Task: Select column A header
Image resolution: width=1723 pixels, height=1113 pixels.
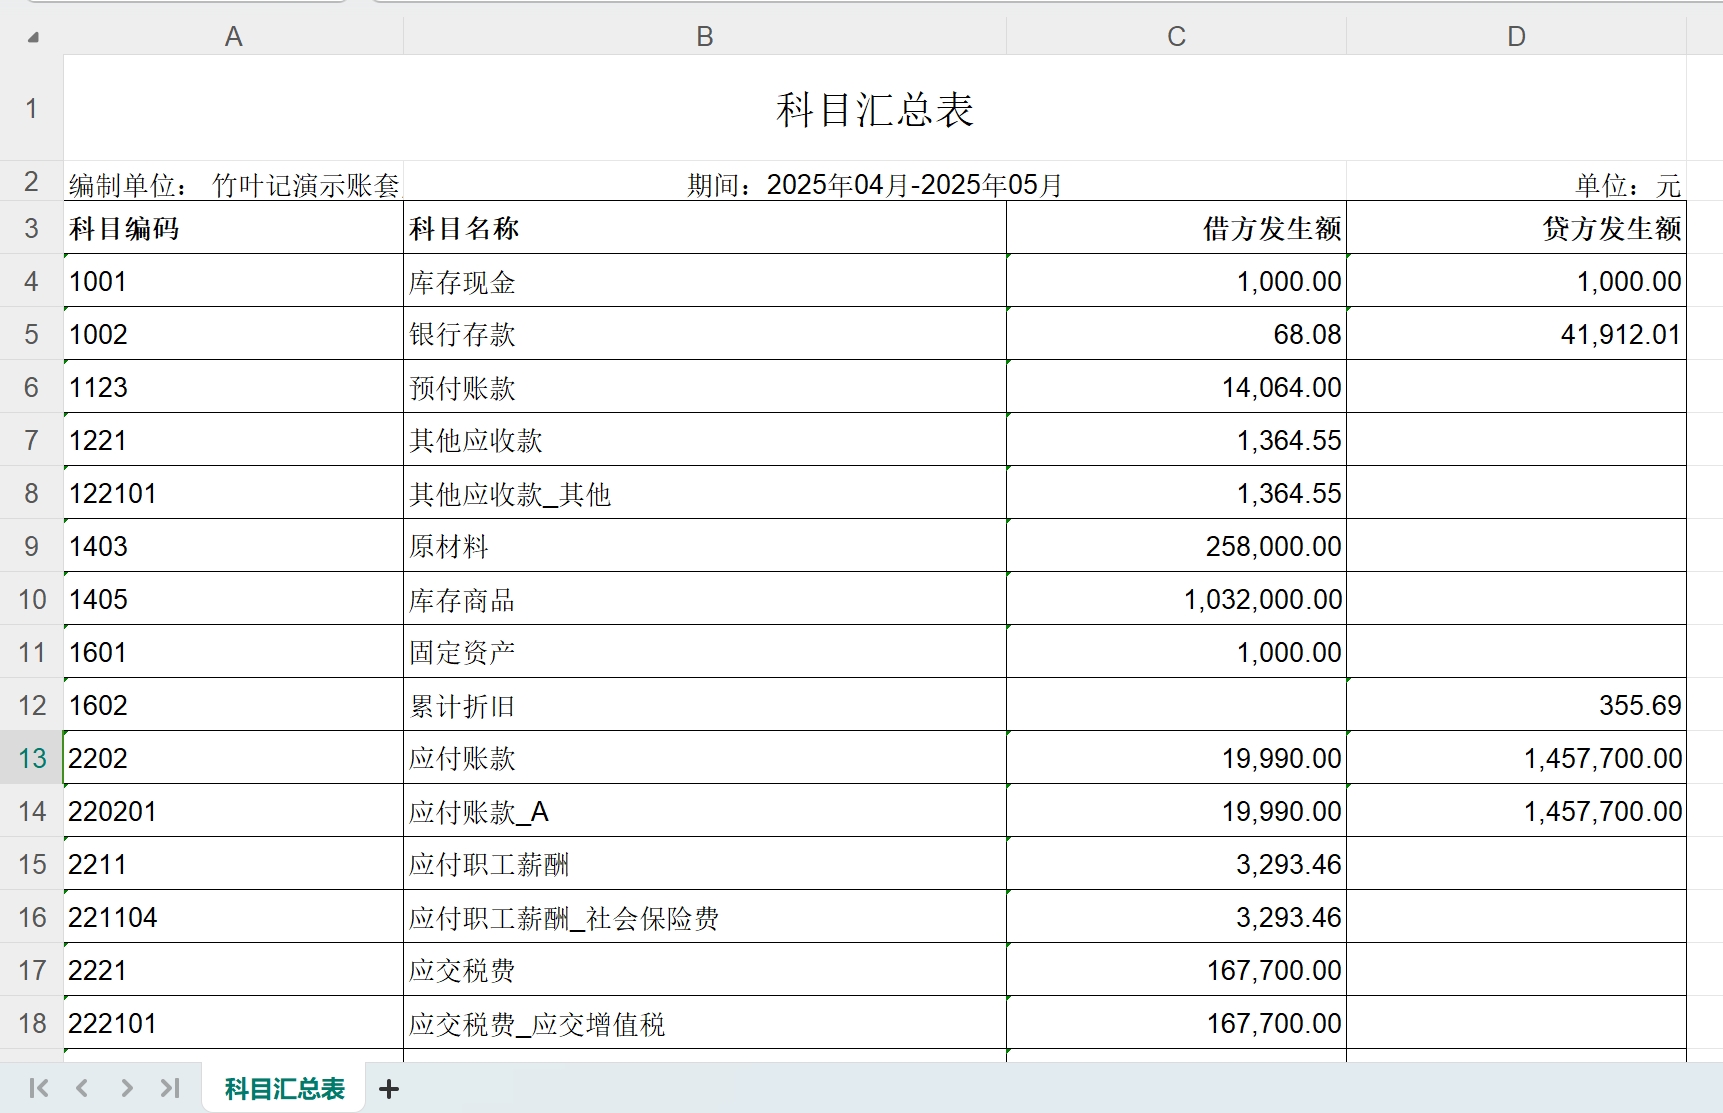Action: pyautogui.click(x=233, y=37)
